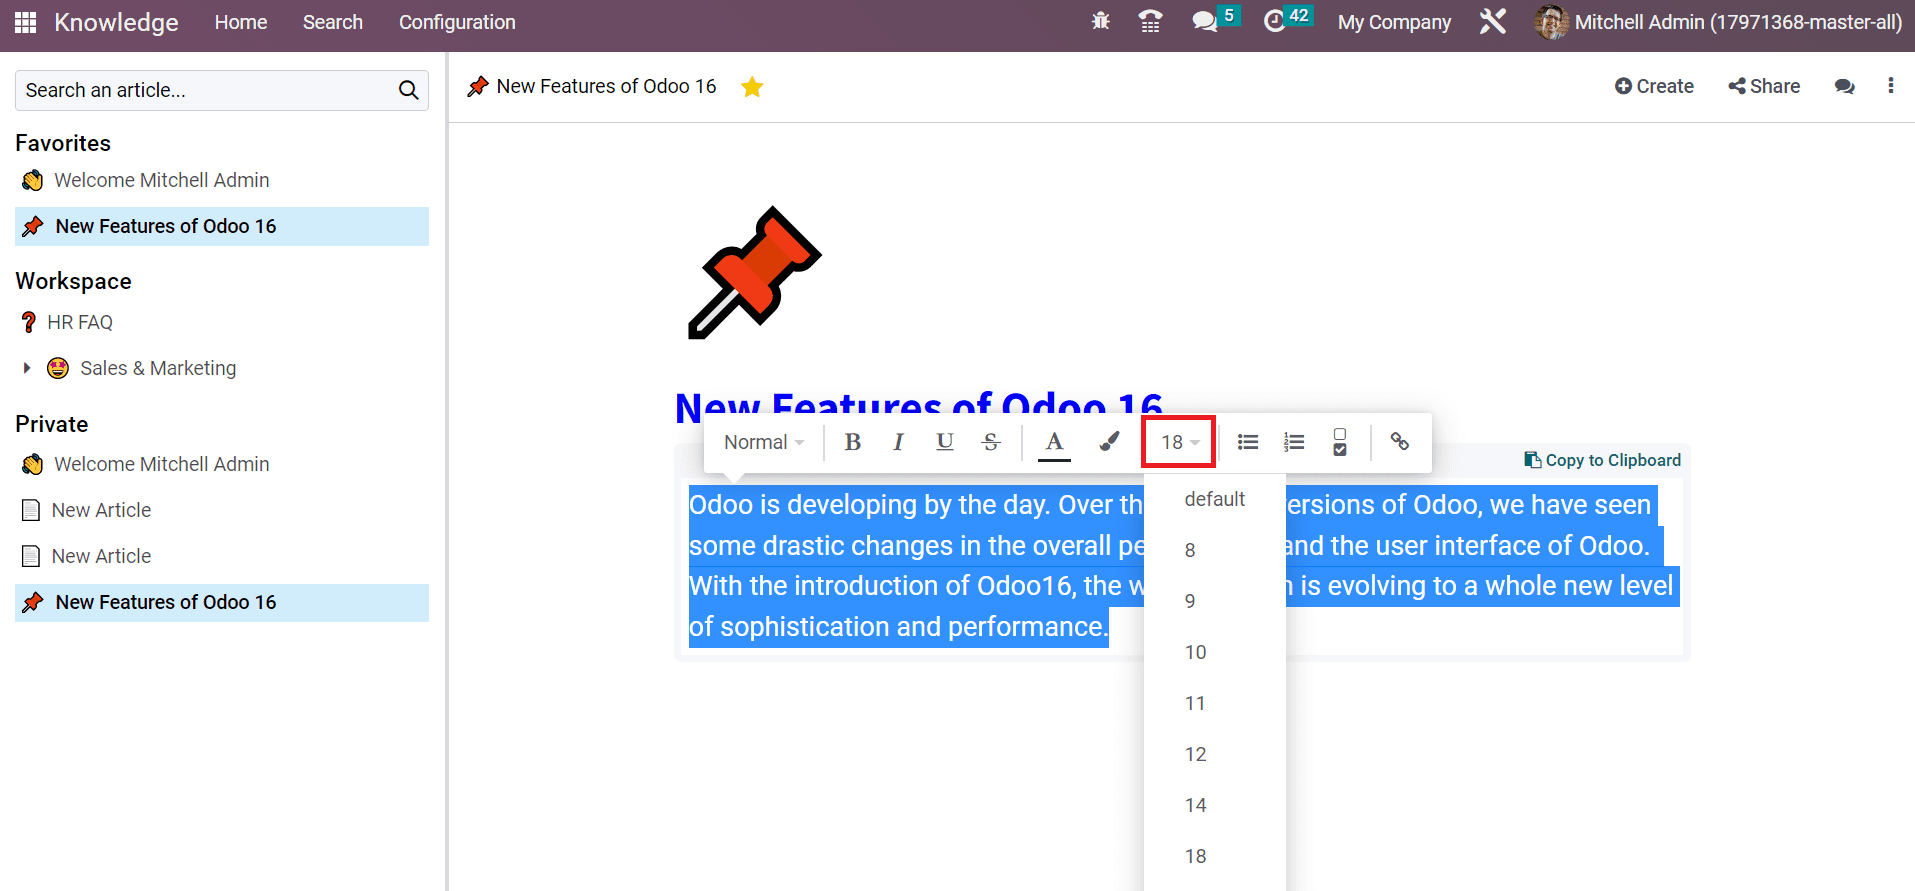Click the large pushpin article icon
Viewport: 1915px width, 891px height.
click(x=754, y=273)
